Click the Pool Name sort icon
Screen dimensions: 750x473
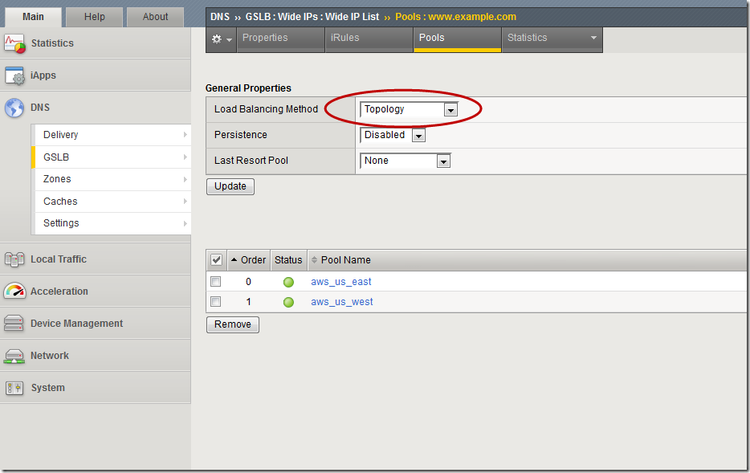point(314,260)
